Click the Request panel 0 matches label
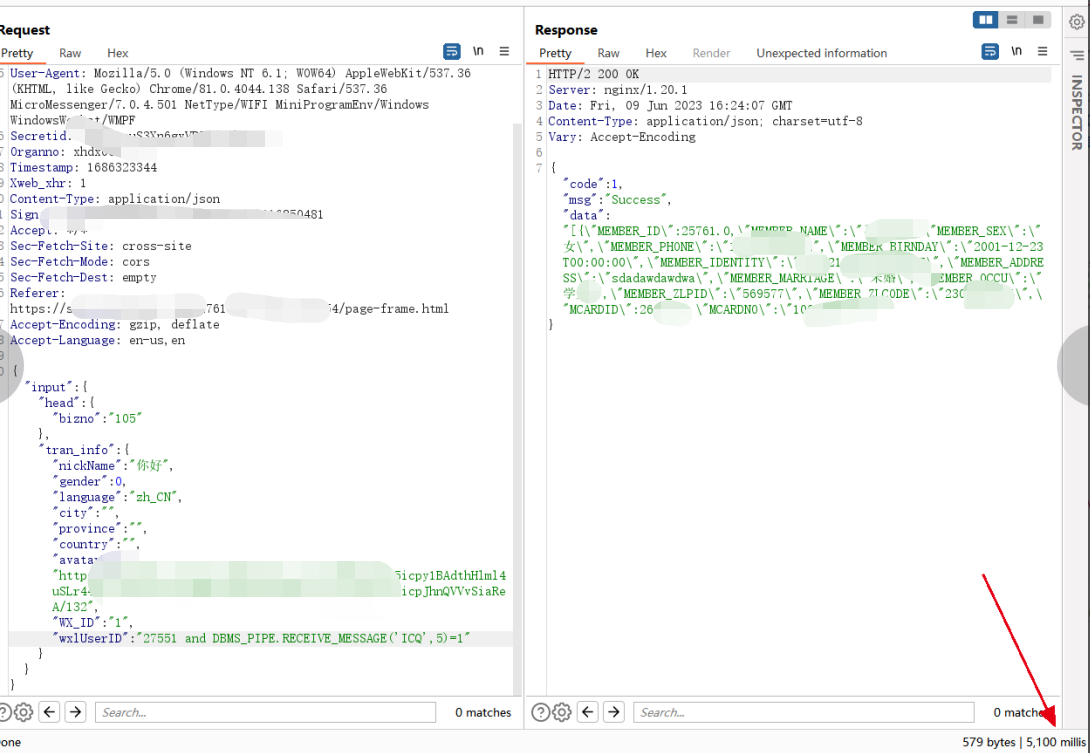Image resolution: width=1090 pixels, height=753 pixels. (x=483, y=712)
